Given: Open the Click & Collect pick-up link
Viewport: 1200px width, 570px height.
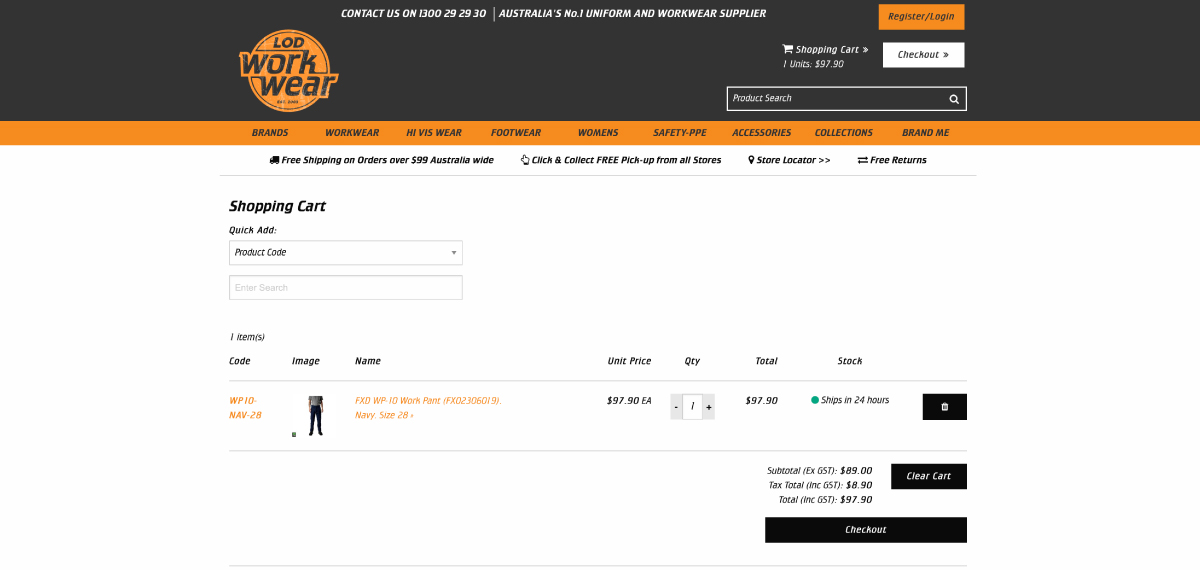Looking at the screenshot, I should click(621, 160).
